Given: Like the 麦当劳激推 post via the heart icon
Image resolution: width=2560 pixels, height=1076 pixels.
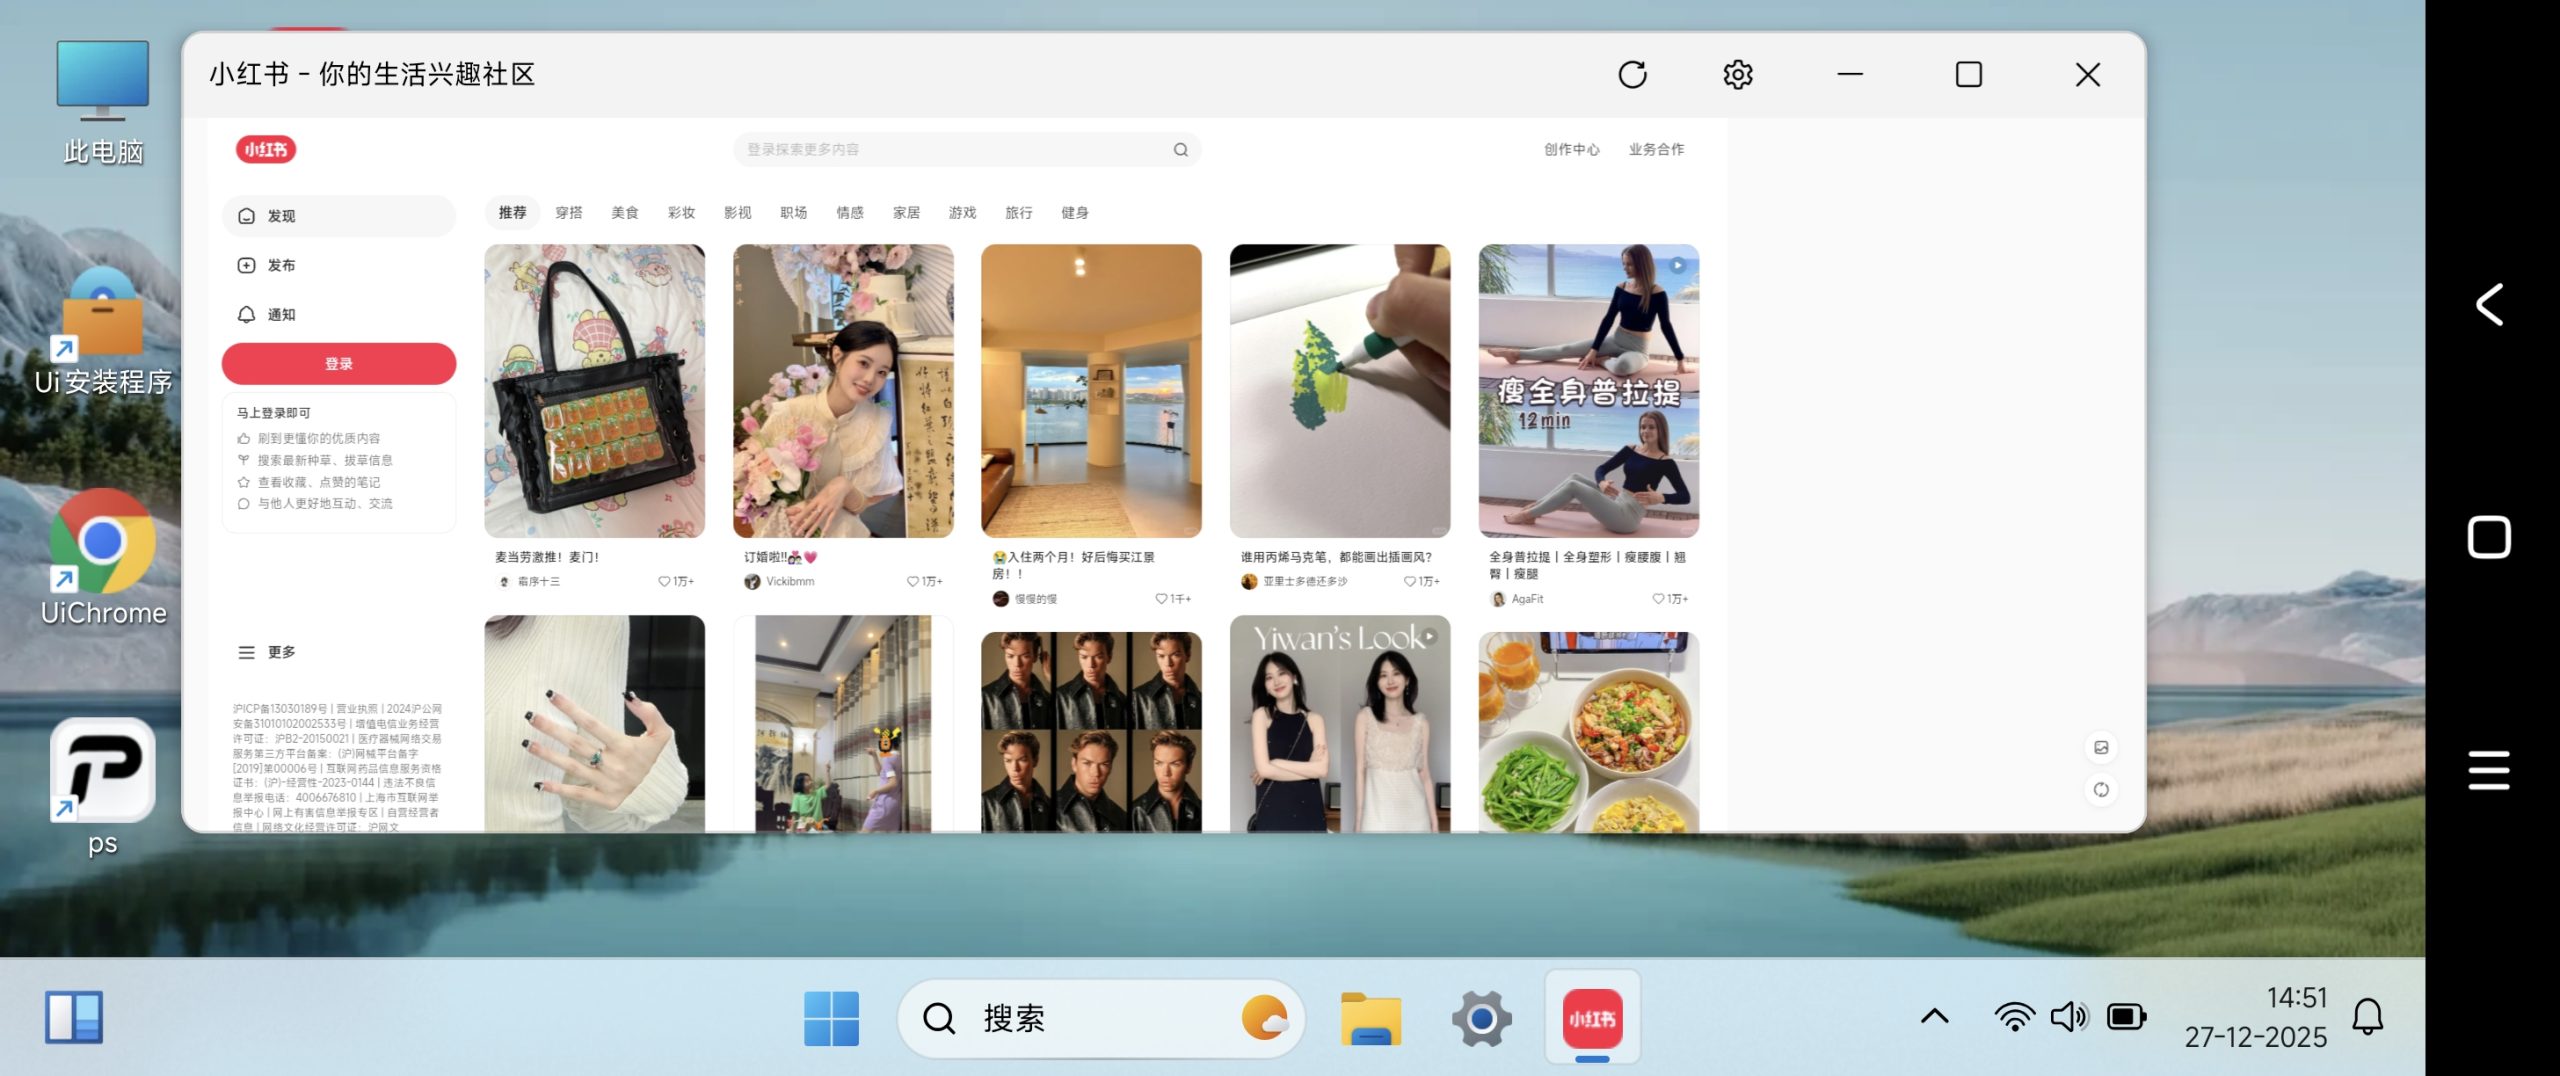Looking at the screenshot, I should pyautogui.click(x=664, y=582).
